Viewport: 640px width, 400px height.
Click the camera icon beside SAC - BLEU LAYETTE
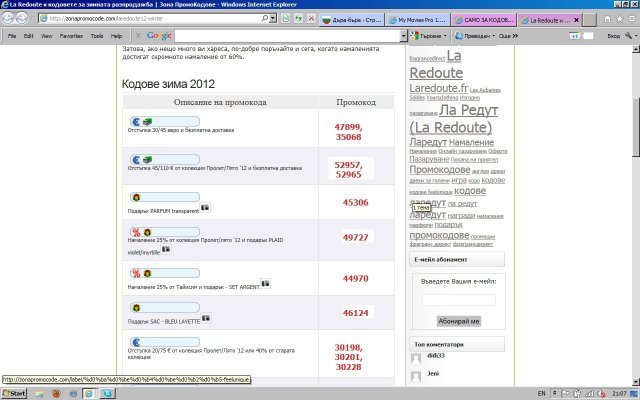tap(207, 319)
